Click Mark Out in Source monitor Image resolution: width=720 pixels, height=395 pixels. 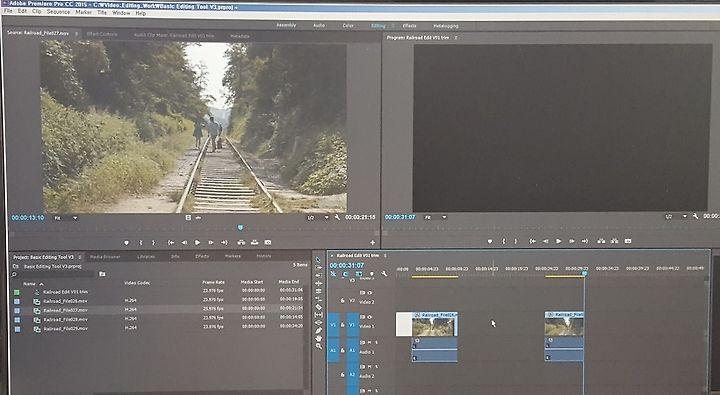coord(153,242)
